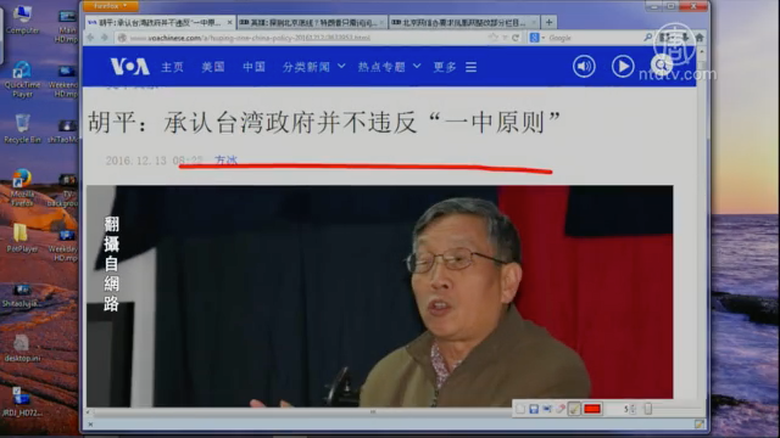Screen dimensions: 780x438
Task: Click the new blank page icon
Action: pos(520,409)
